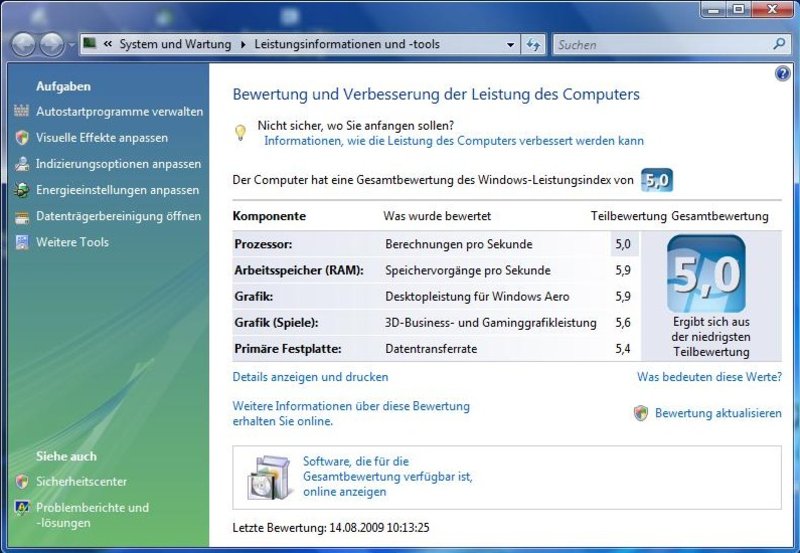This screenshot has height=553, width=800.
Task: Open Datenträgerbereinigung öffnen link
Action: click(x=118, y=216)
